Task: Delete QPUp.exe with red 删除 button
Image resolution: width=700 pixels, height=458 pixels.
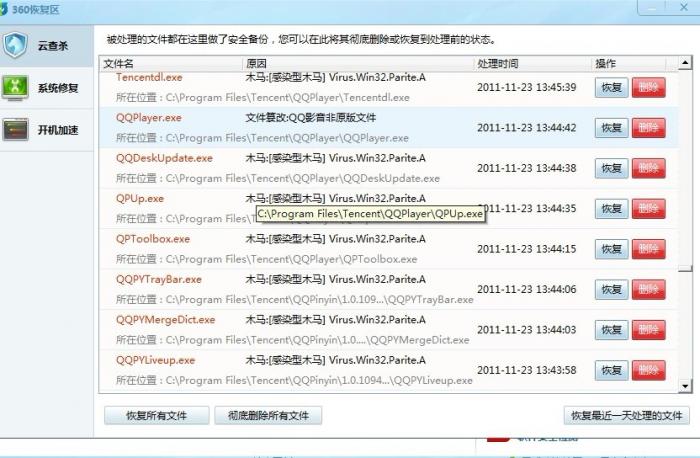Action: click(648, 209)
